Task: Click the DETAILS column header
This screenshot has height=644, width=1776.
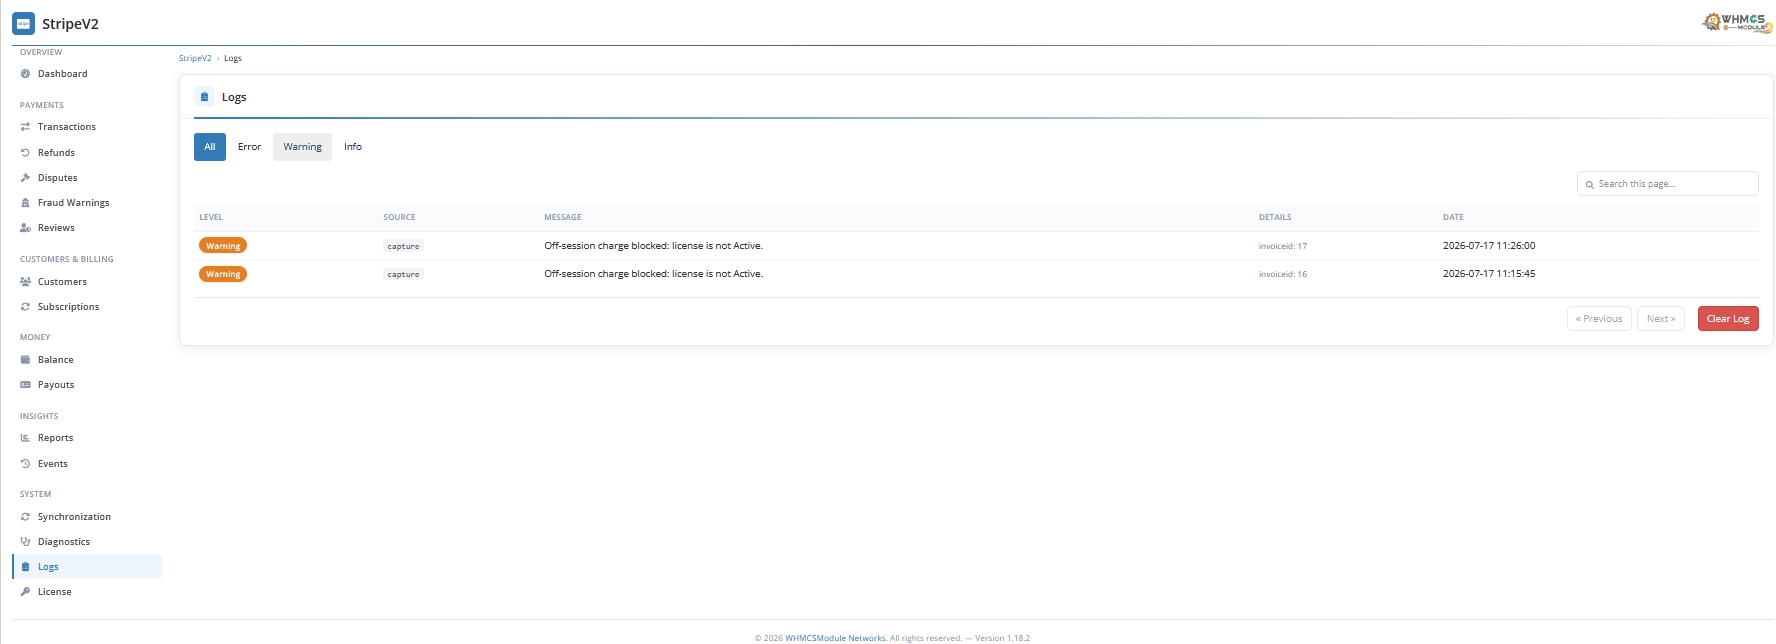Action: [x=1275, y=217]
